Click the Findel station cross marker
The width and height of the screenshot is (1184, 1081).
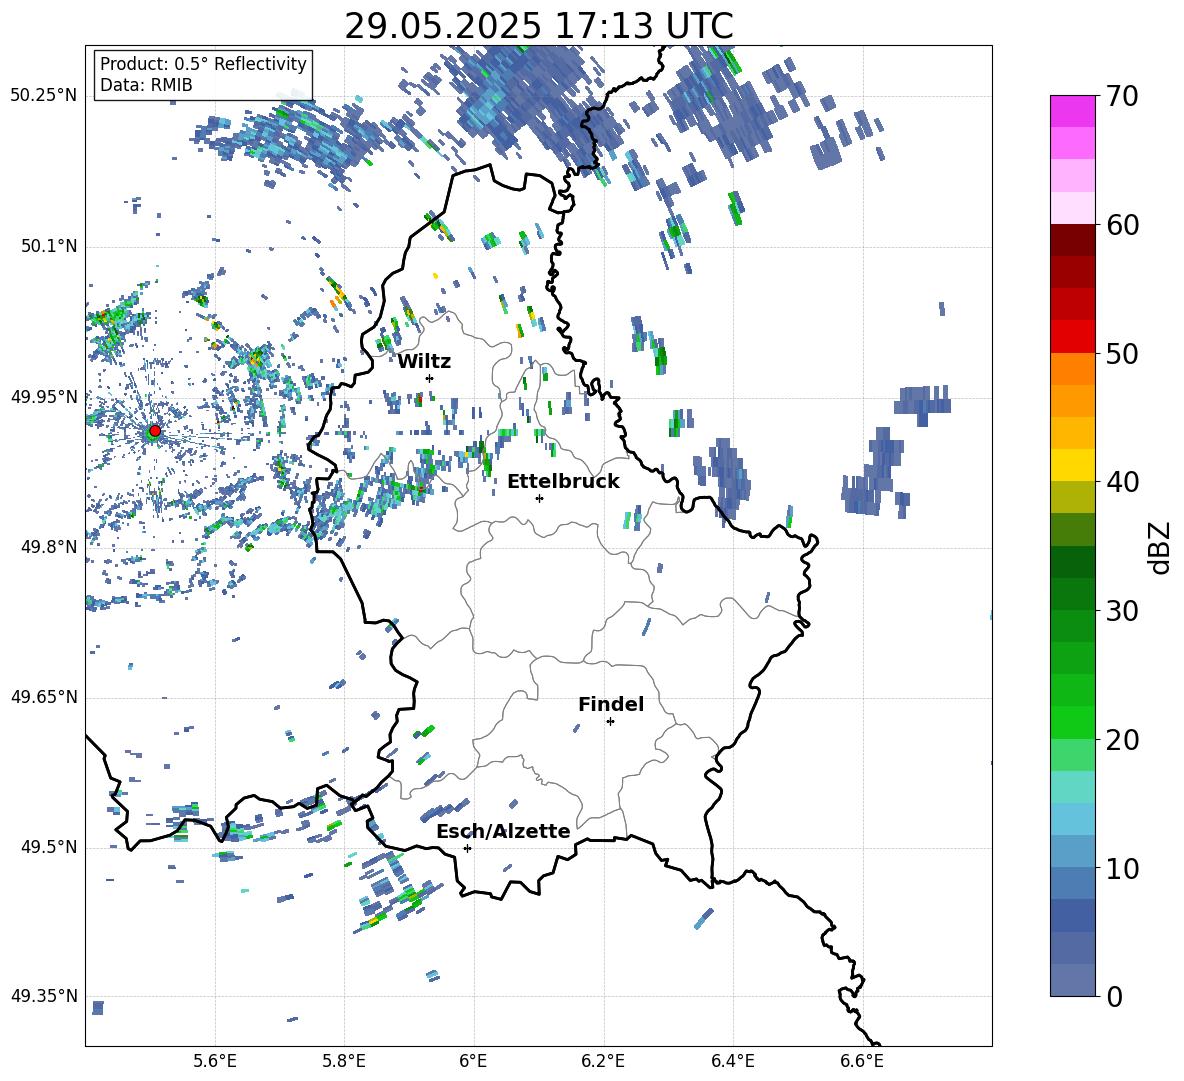click(x=610, y=722)
